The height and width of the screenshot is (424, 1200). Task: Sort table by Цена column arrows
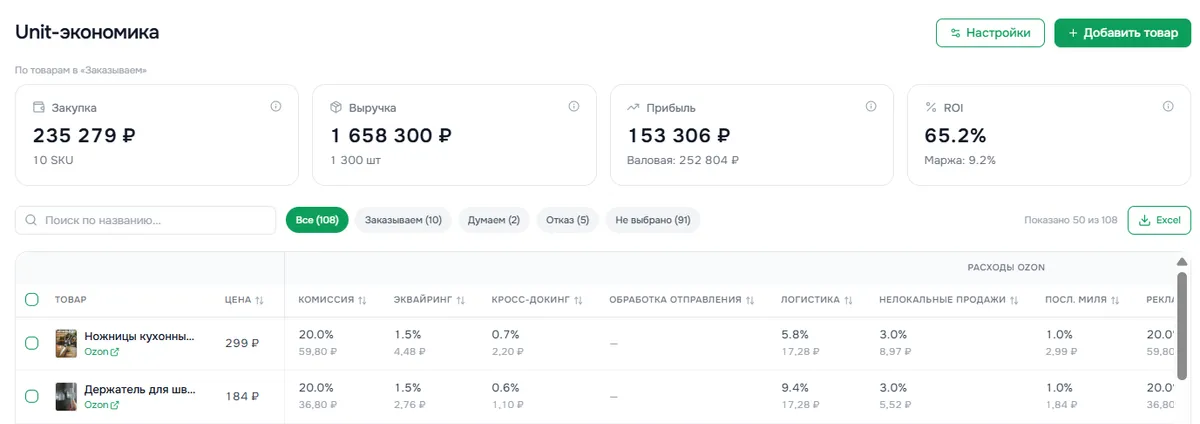260,299
